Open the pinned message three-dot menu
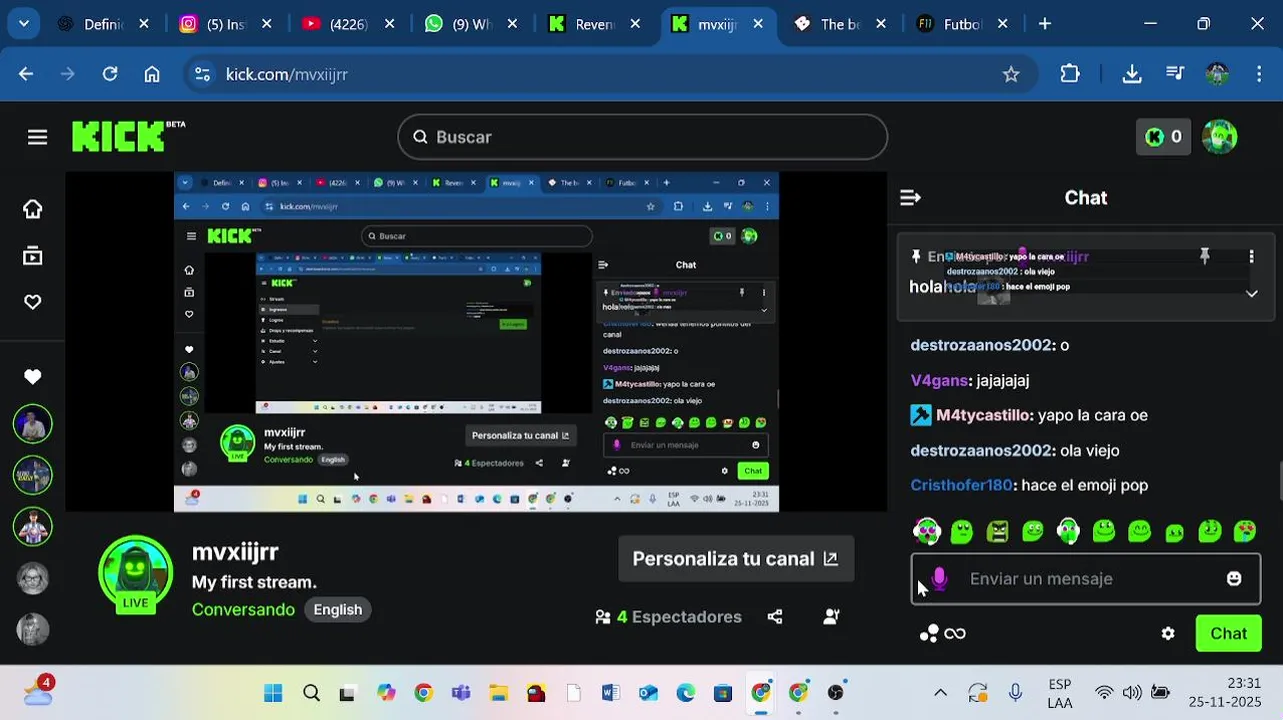 (x=1251, y=257)
